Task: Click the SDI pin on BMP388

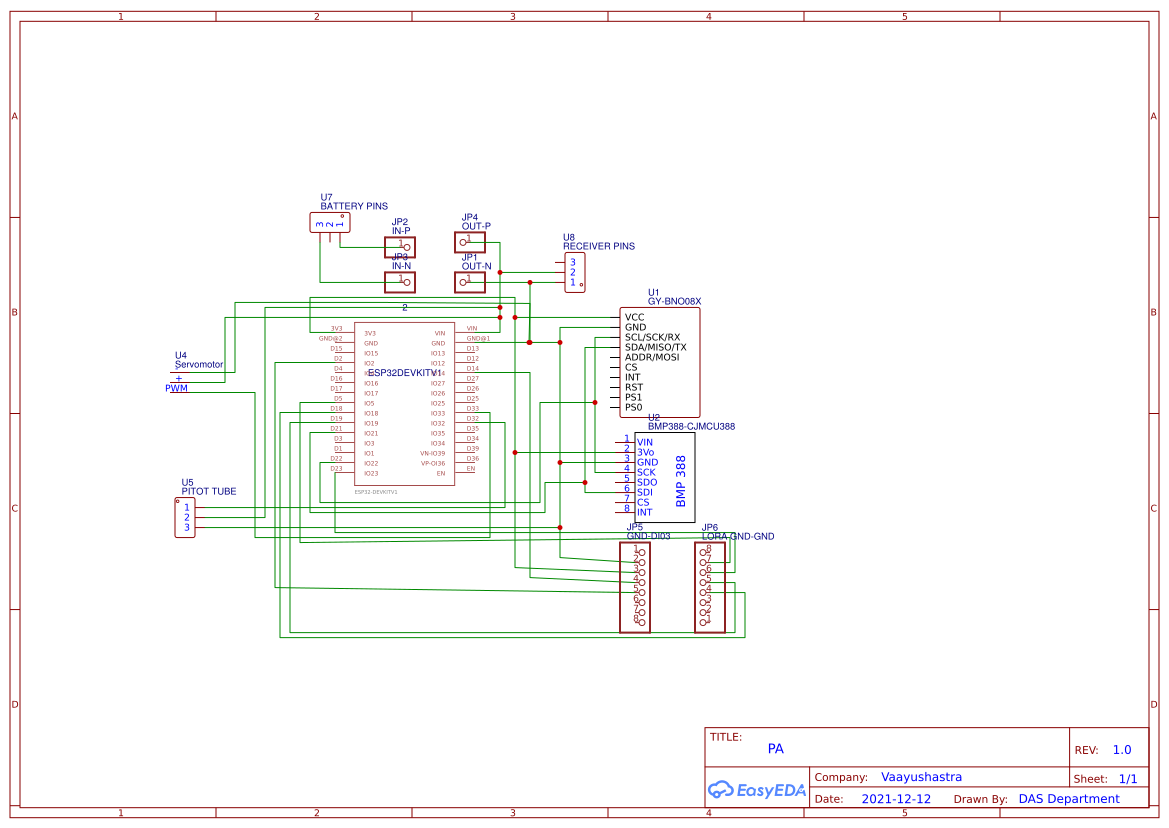Action: [x=644, y=492]
